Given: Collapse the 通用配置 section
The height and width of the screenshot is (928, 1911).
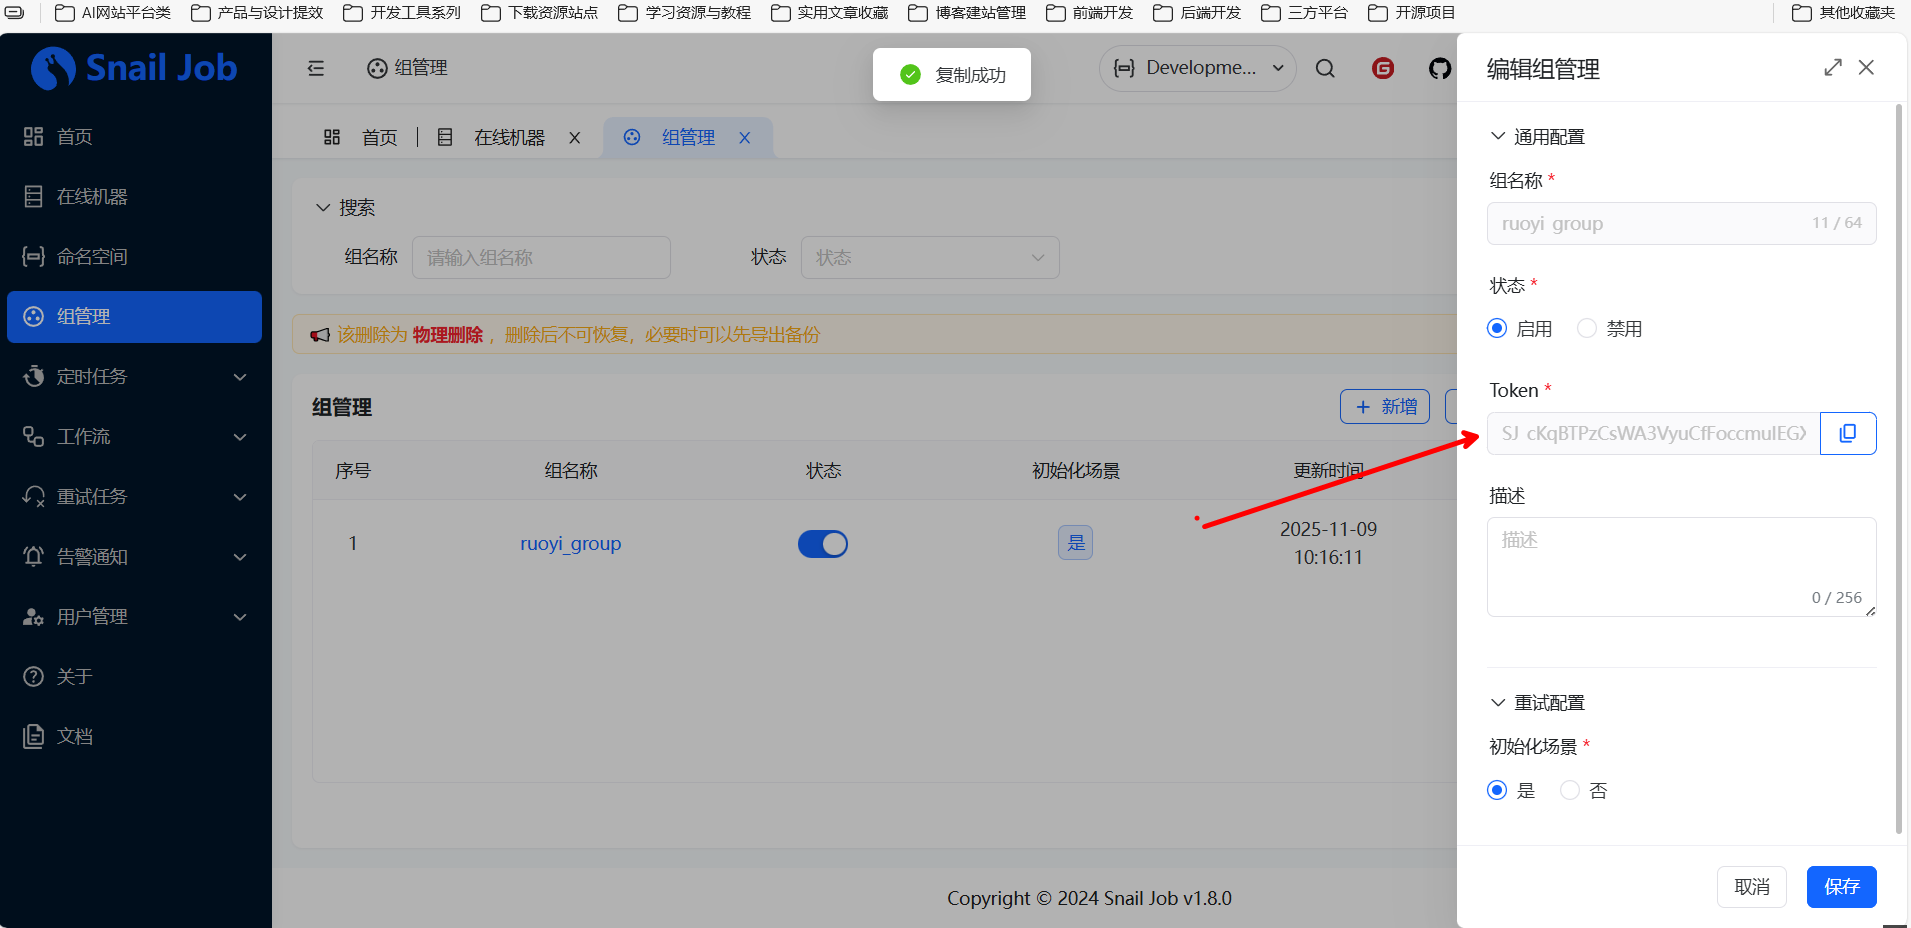Looking at the screenshot, I should point(1497,136).
